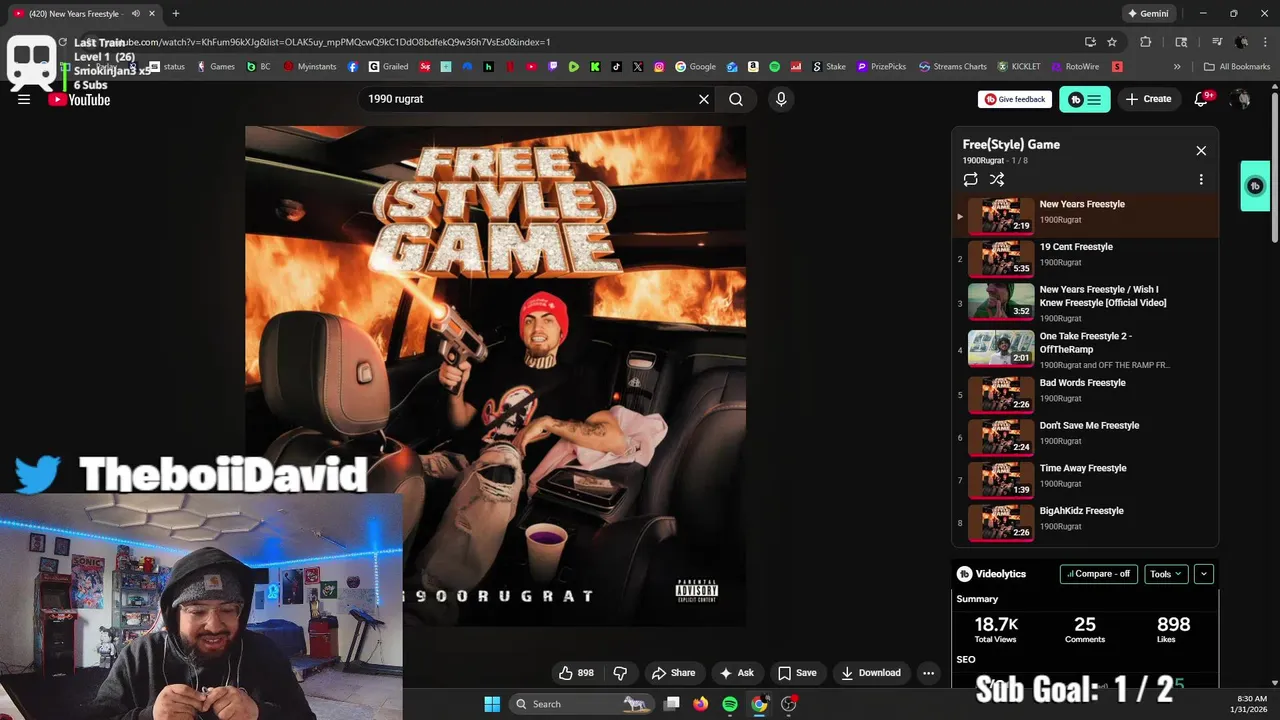Click the Create button

pyautogui.click(x=1148, y=99)
